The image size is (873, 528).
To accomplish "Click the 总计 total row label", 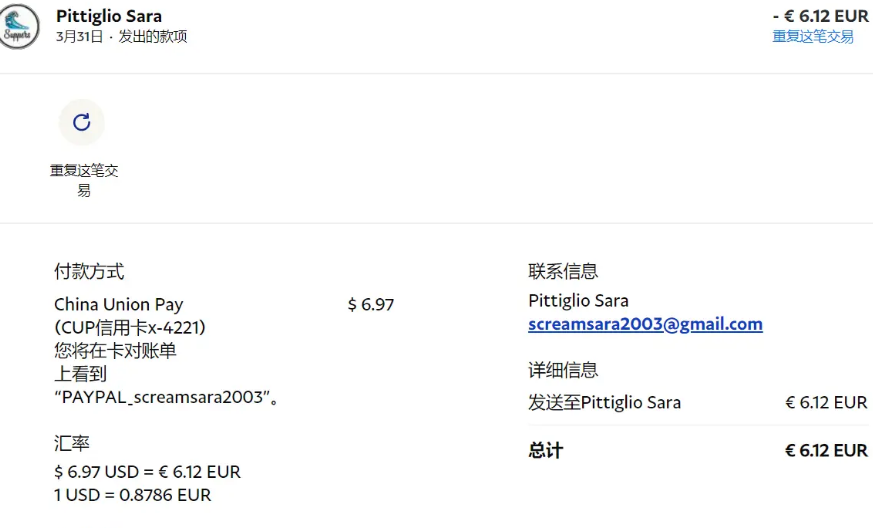I will point(545,450).
